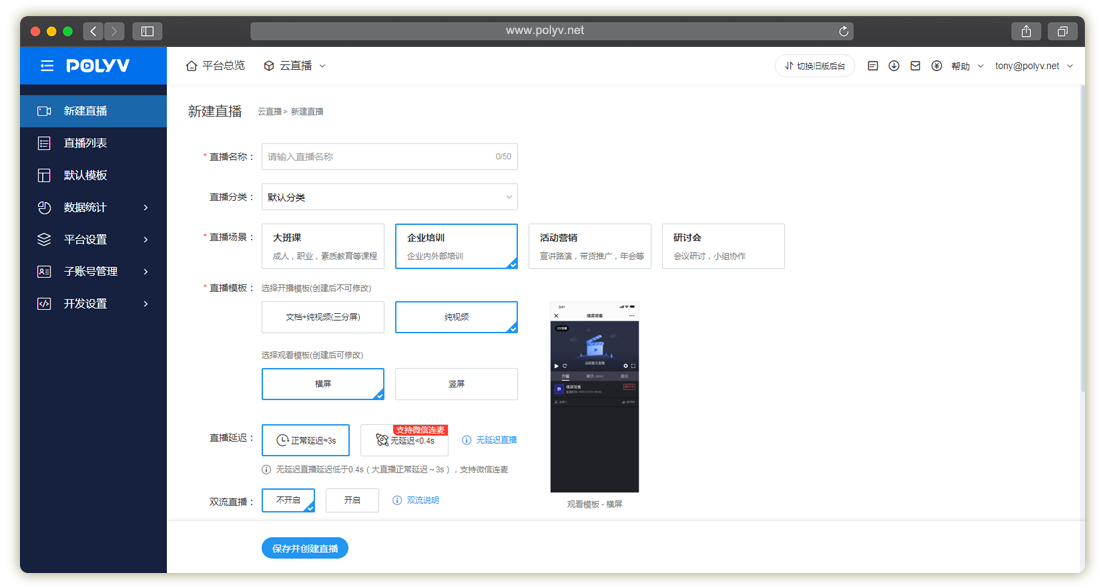The height and width of the screenshot is (588, 1100).
Task: Select the 大班课 live scene option
Action: pyautogui.click(x=322, y=246)
